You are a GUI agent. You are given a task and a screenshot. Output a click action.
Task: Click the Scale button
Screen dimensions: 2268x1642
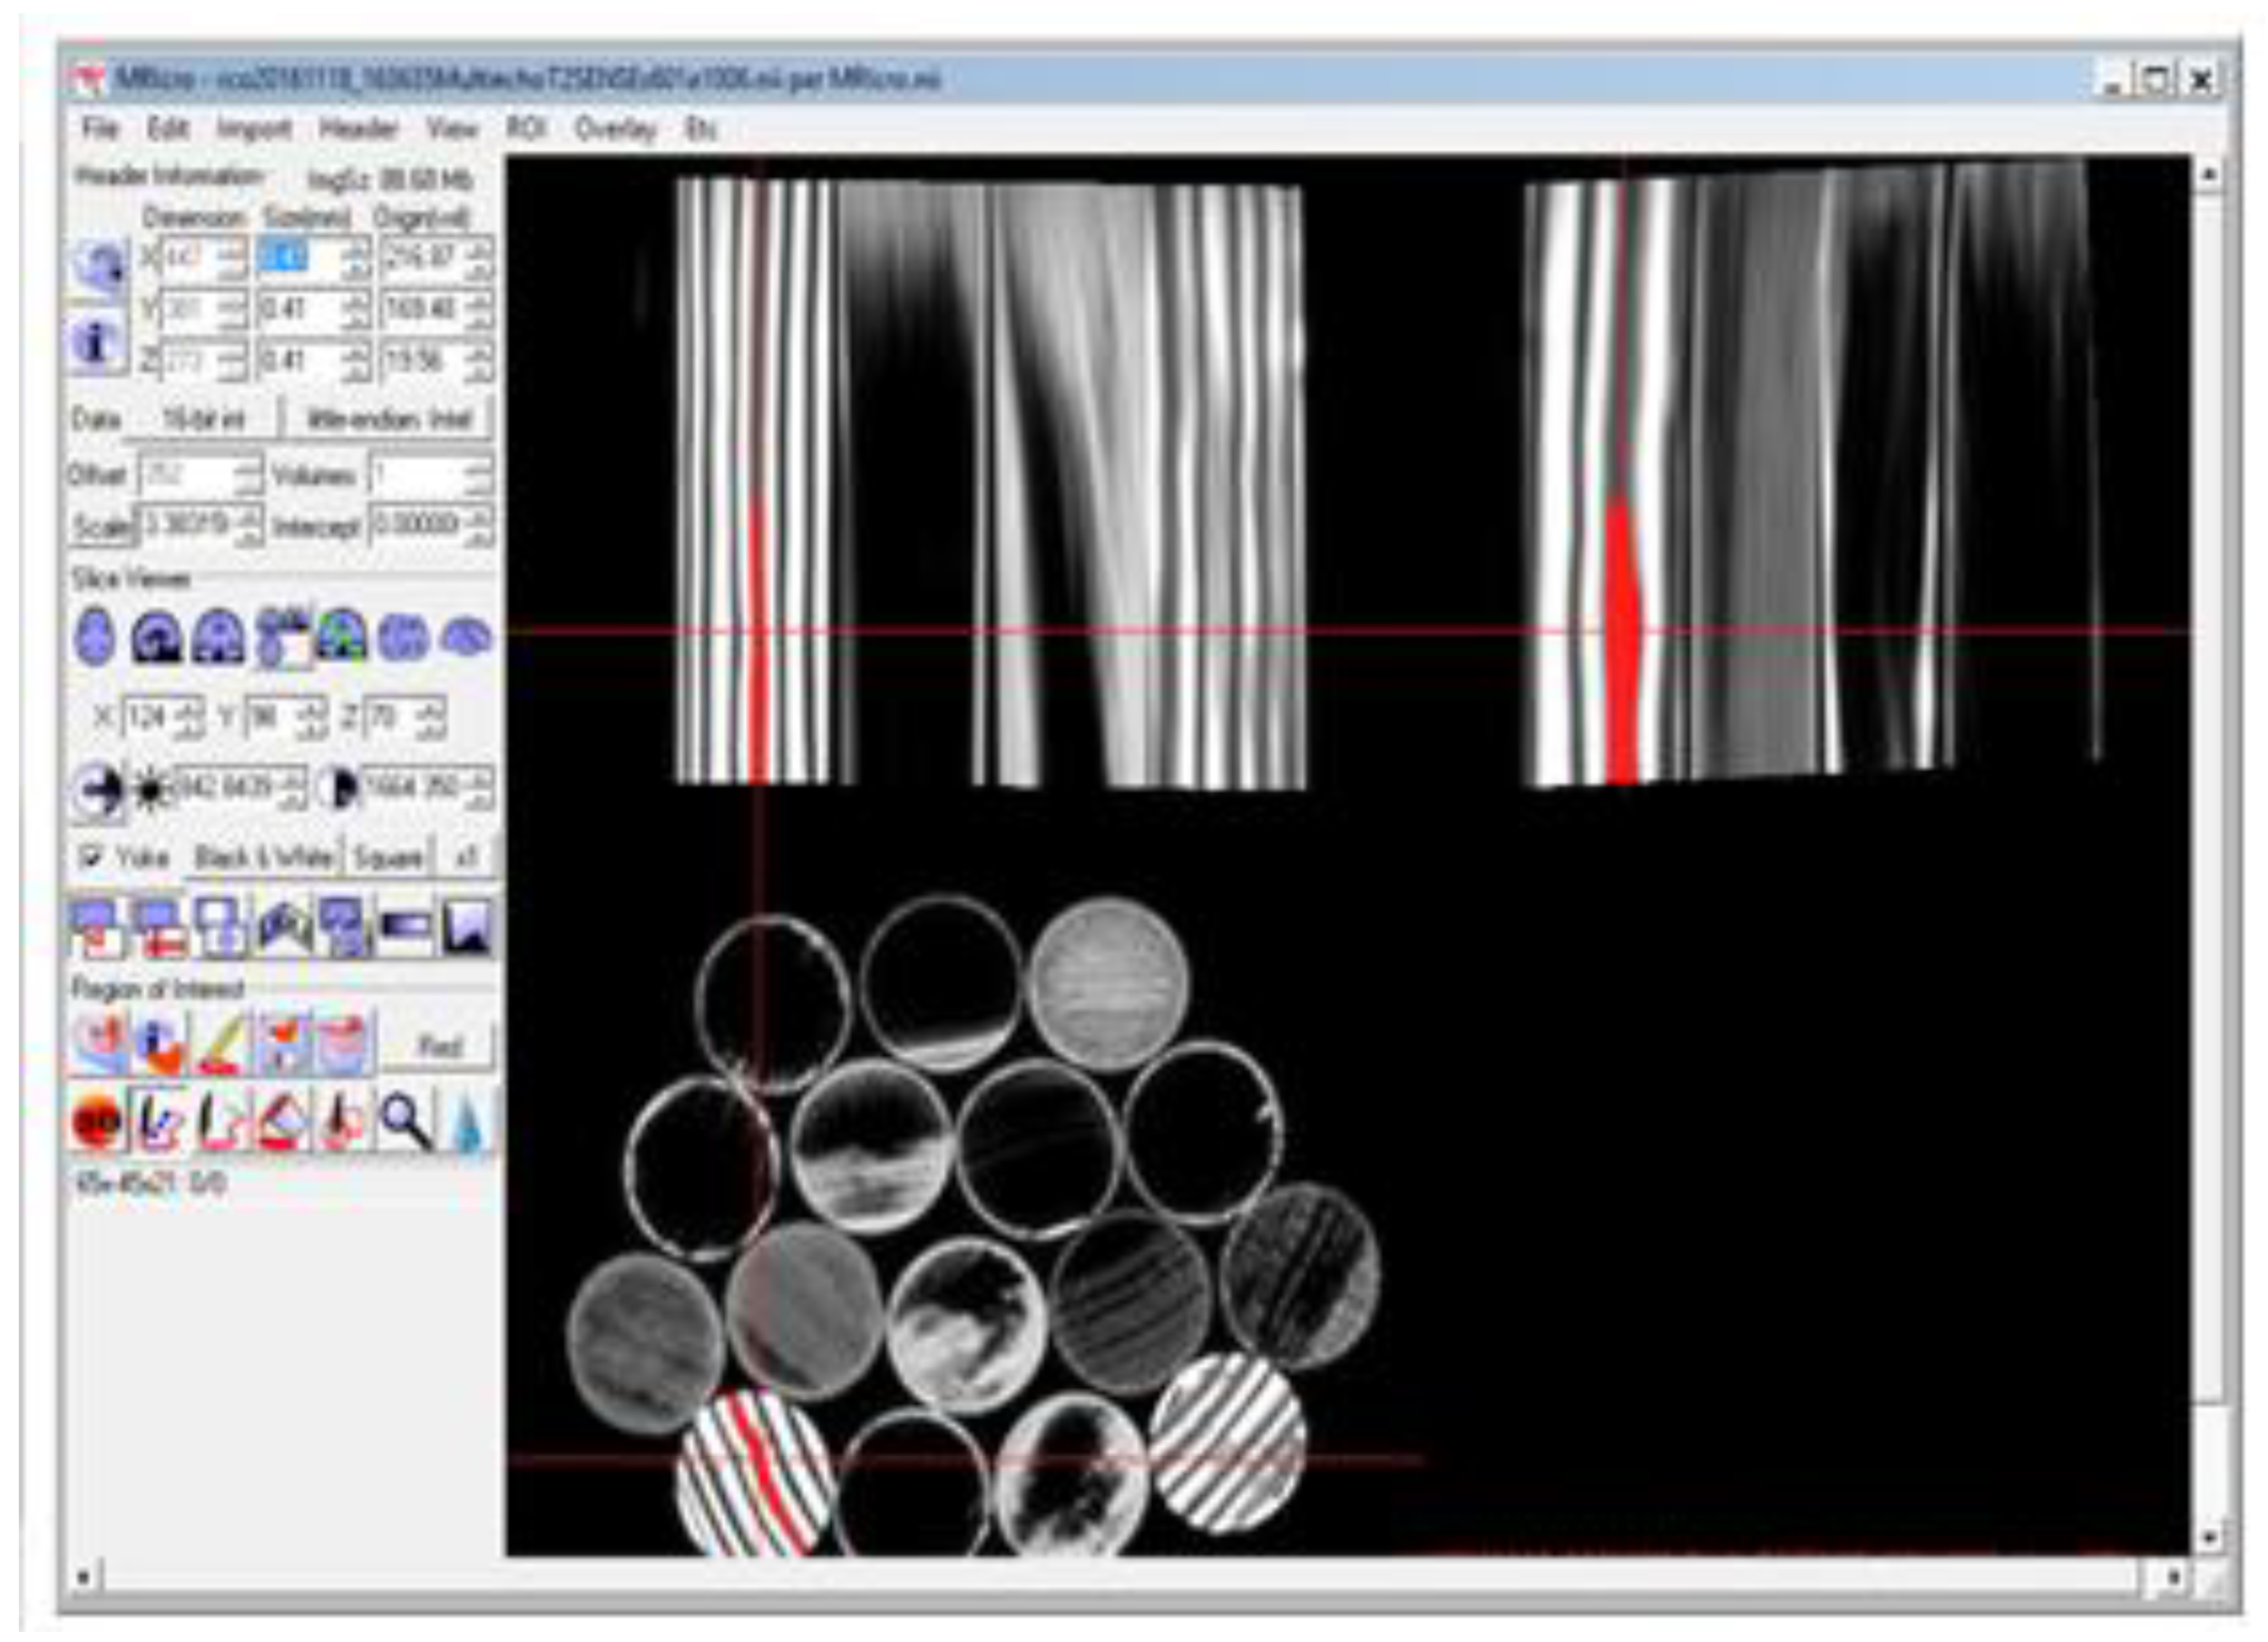click(x=100, y=526)
